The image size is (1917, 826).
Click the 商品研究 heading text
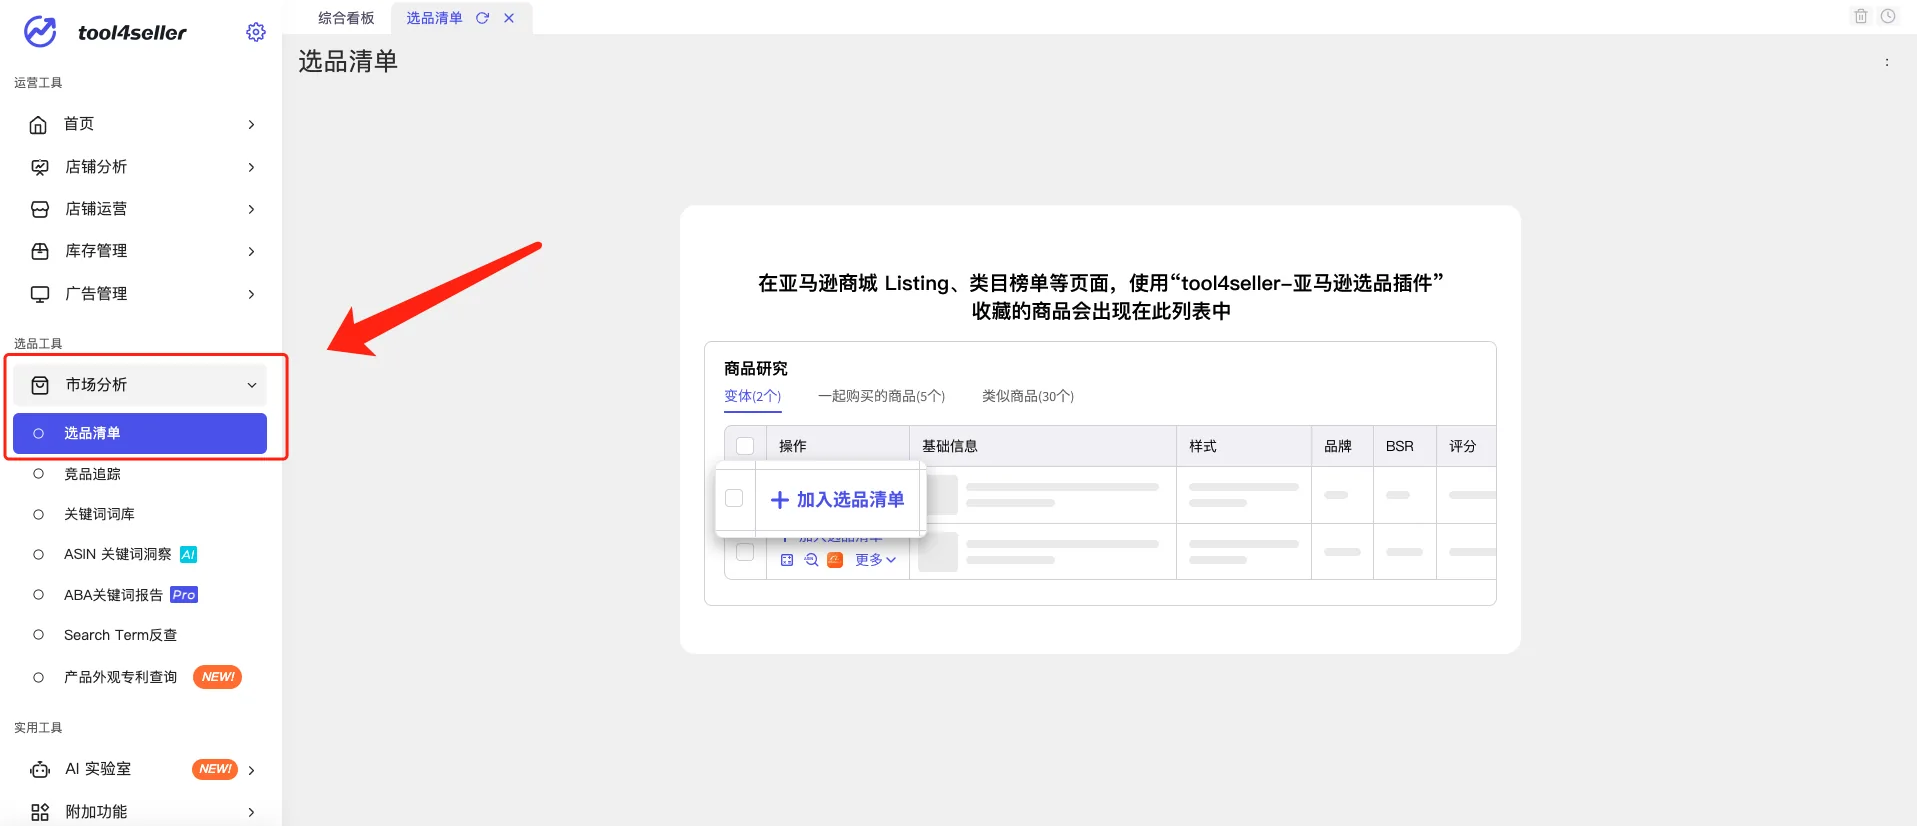756,368
